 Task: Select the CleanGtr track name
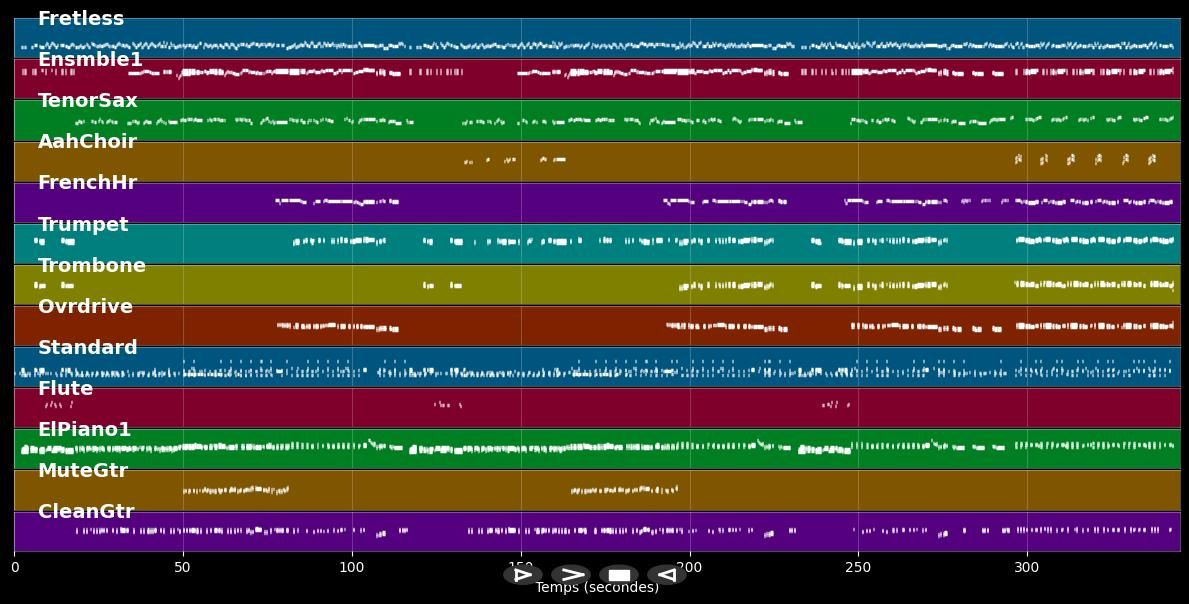(x=86, y=512)
